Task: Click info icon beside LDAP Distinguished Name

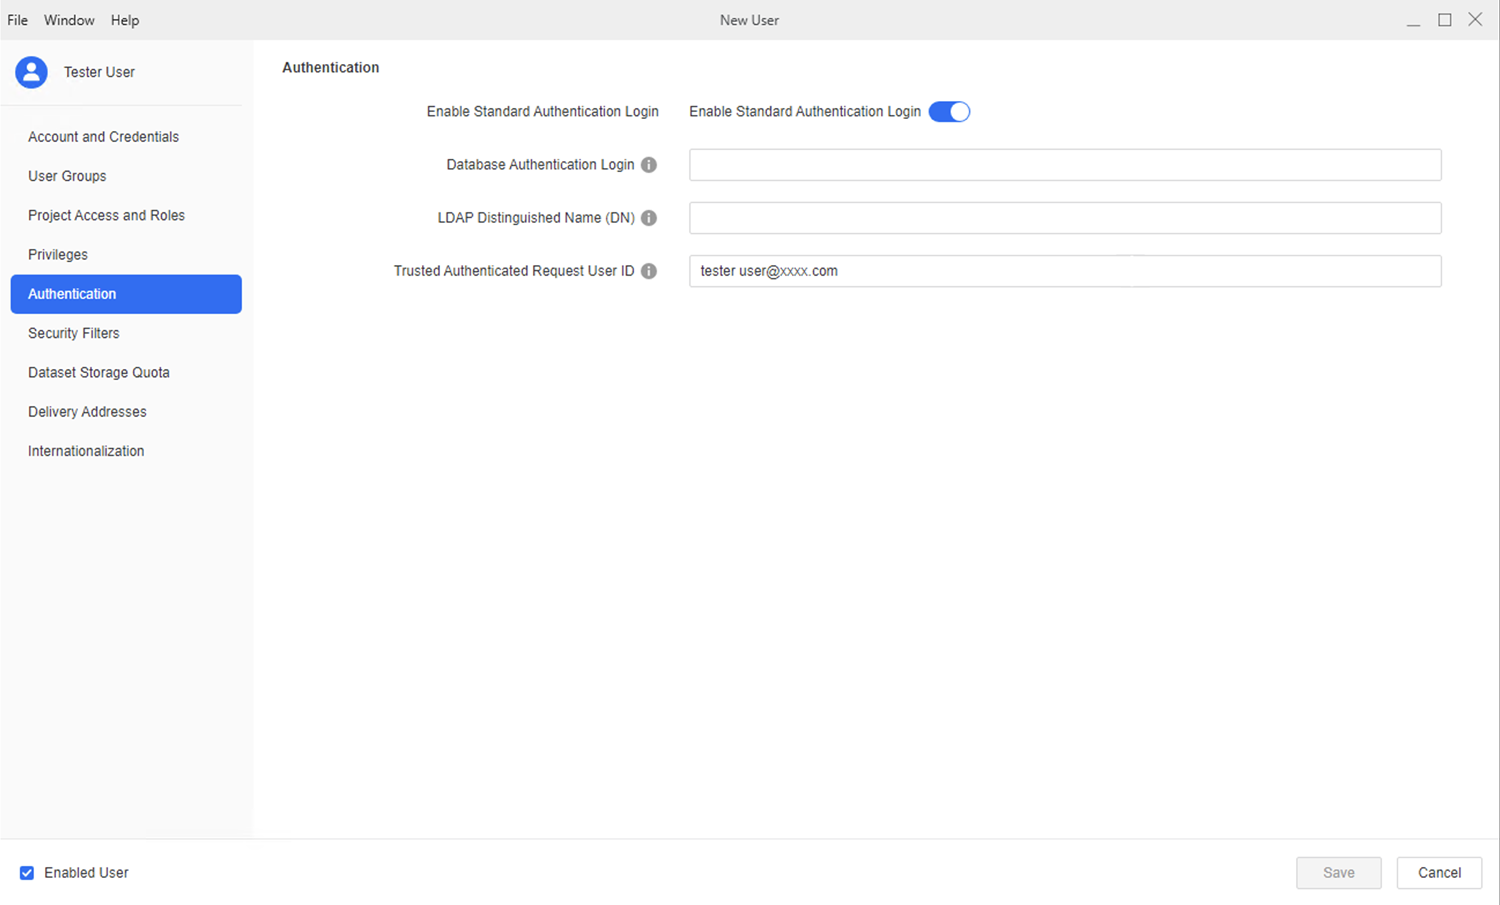Action: (649, 218)
